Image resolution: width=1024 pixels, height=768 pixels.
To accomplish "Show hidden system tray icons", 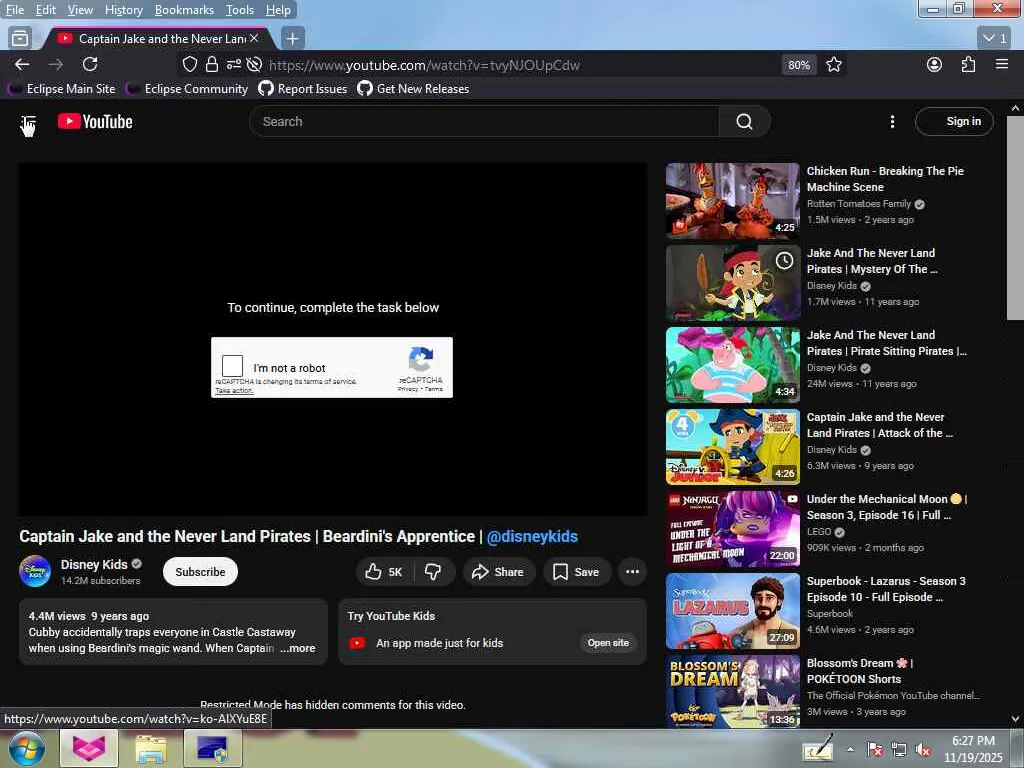I will [x=850, y=750].
